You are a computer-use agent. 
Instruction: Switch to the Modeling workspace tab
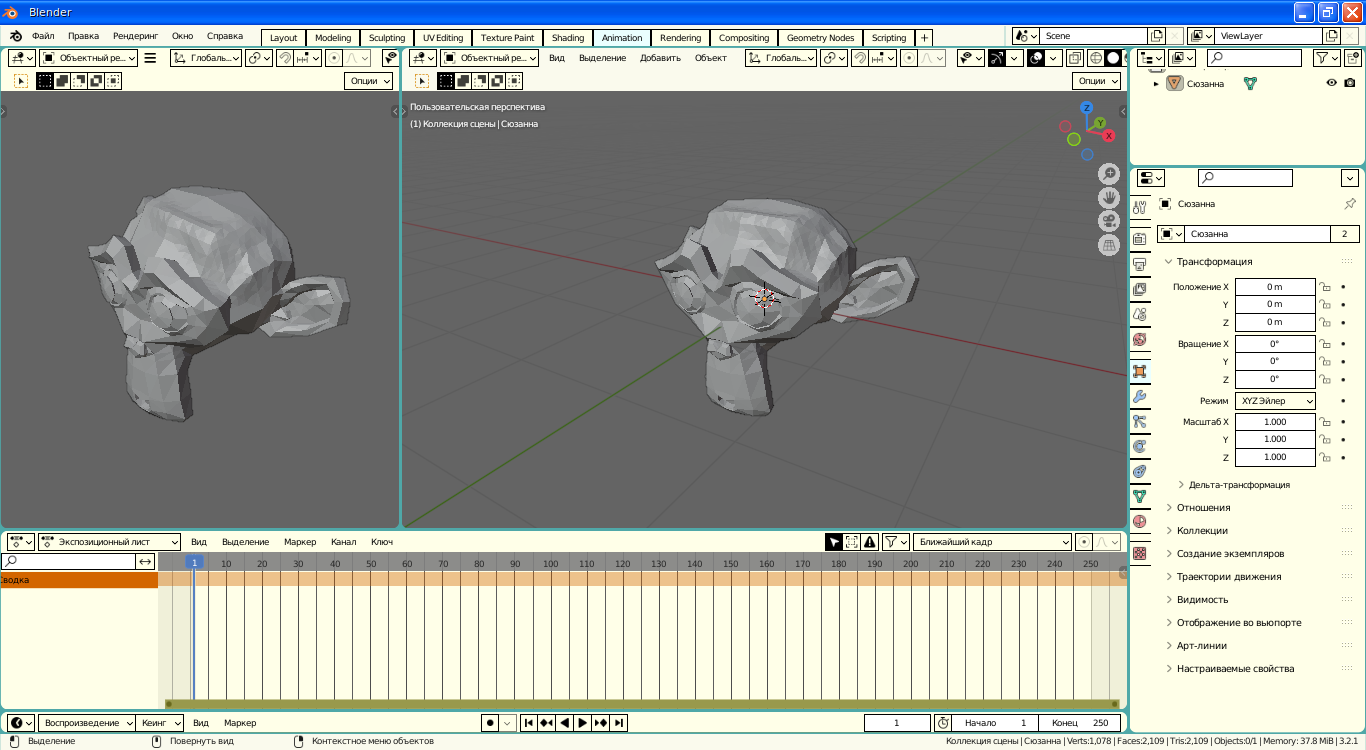click(x=333, y=38)
